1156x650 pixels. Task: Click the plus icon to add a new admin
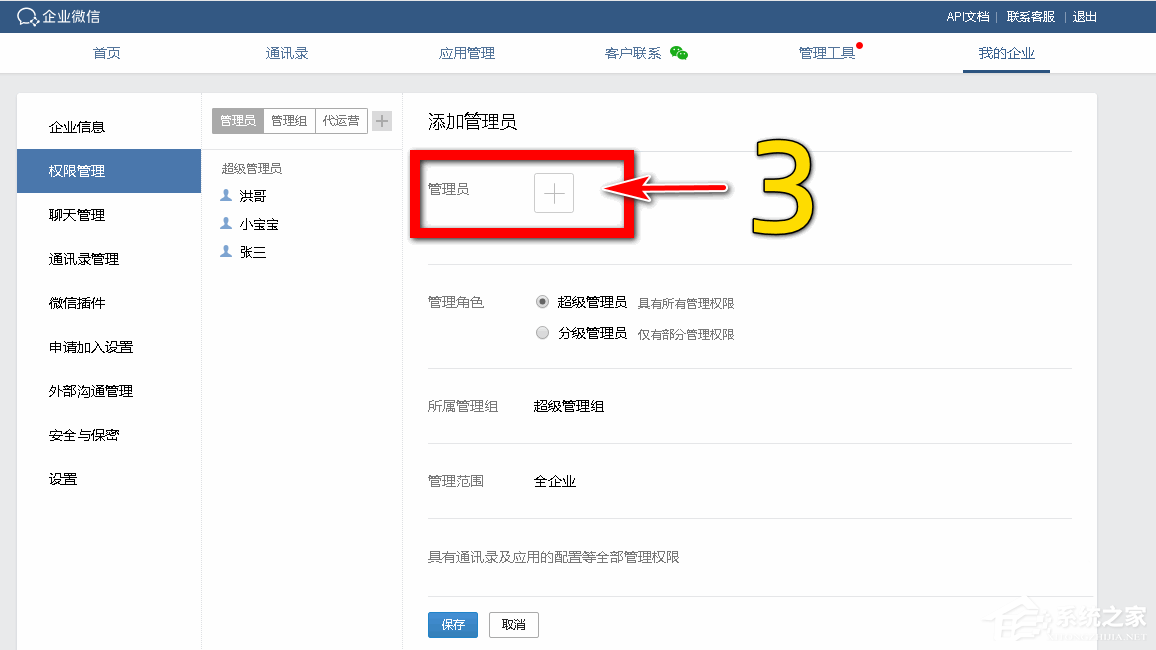(x=554, y=192)
